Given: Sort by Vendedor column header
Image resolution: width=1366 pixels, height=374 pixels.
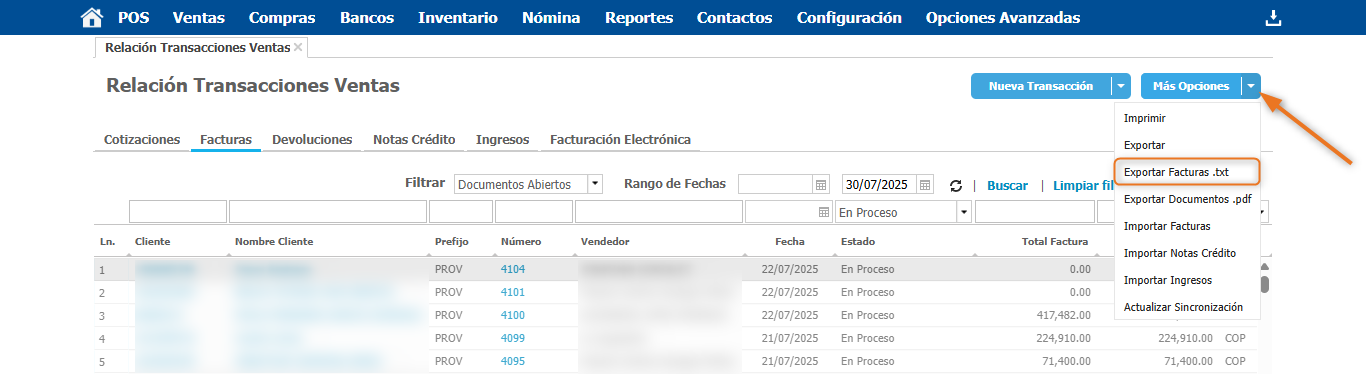Looking at the screenshot, I should pyautogui.click(x=605, y=242).
